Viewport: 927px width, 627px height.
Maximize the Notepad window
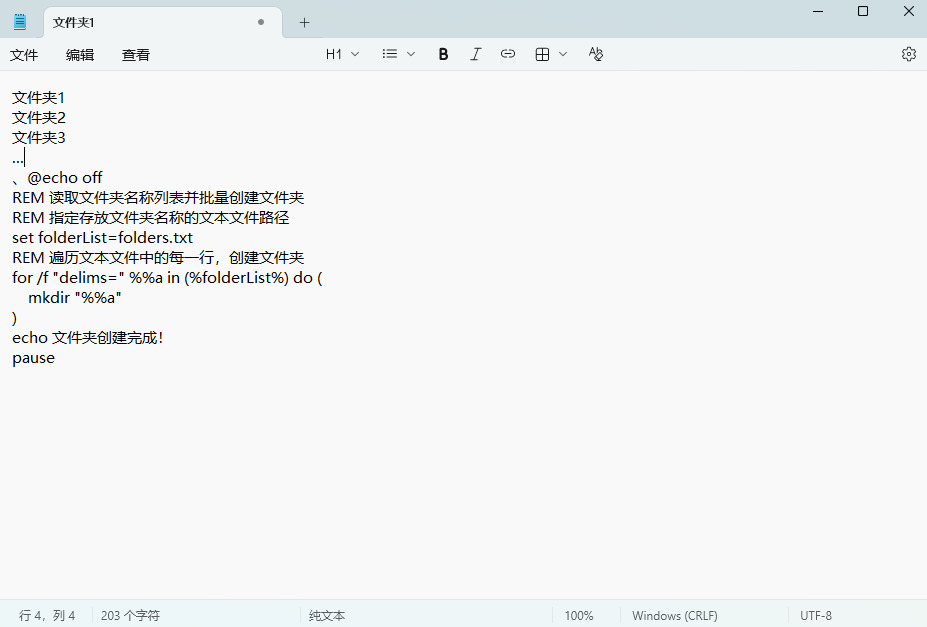863,11
